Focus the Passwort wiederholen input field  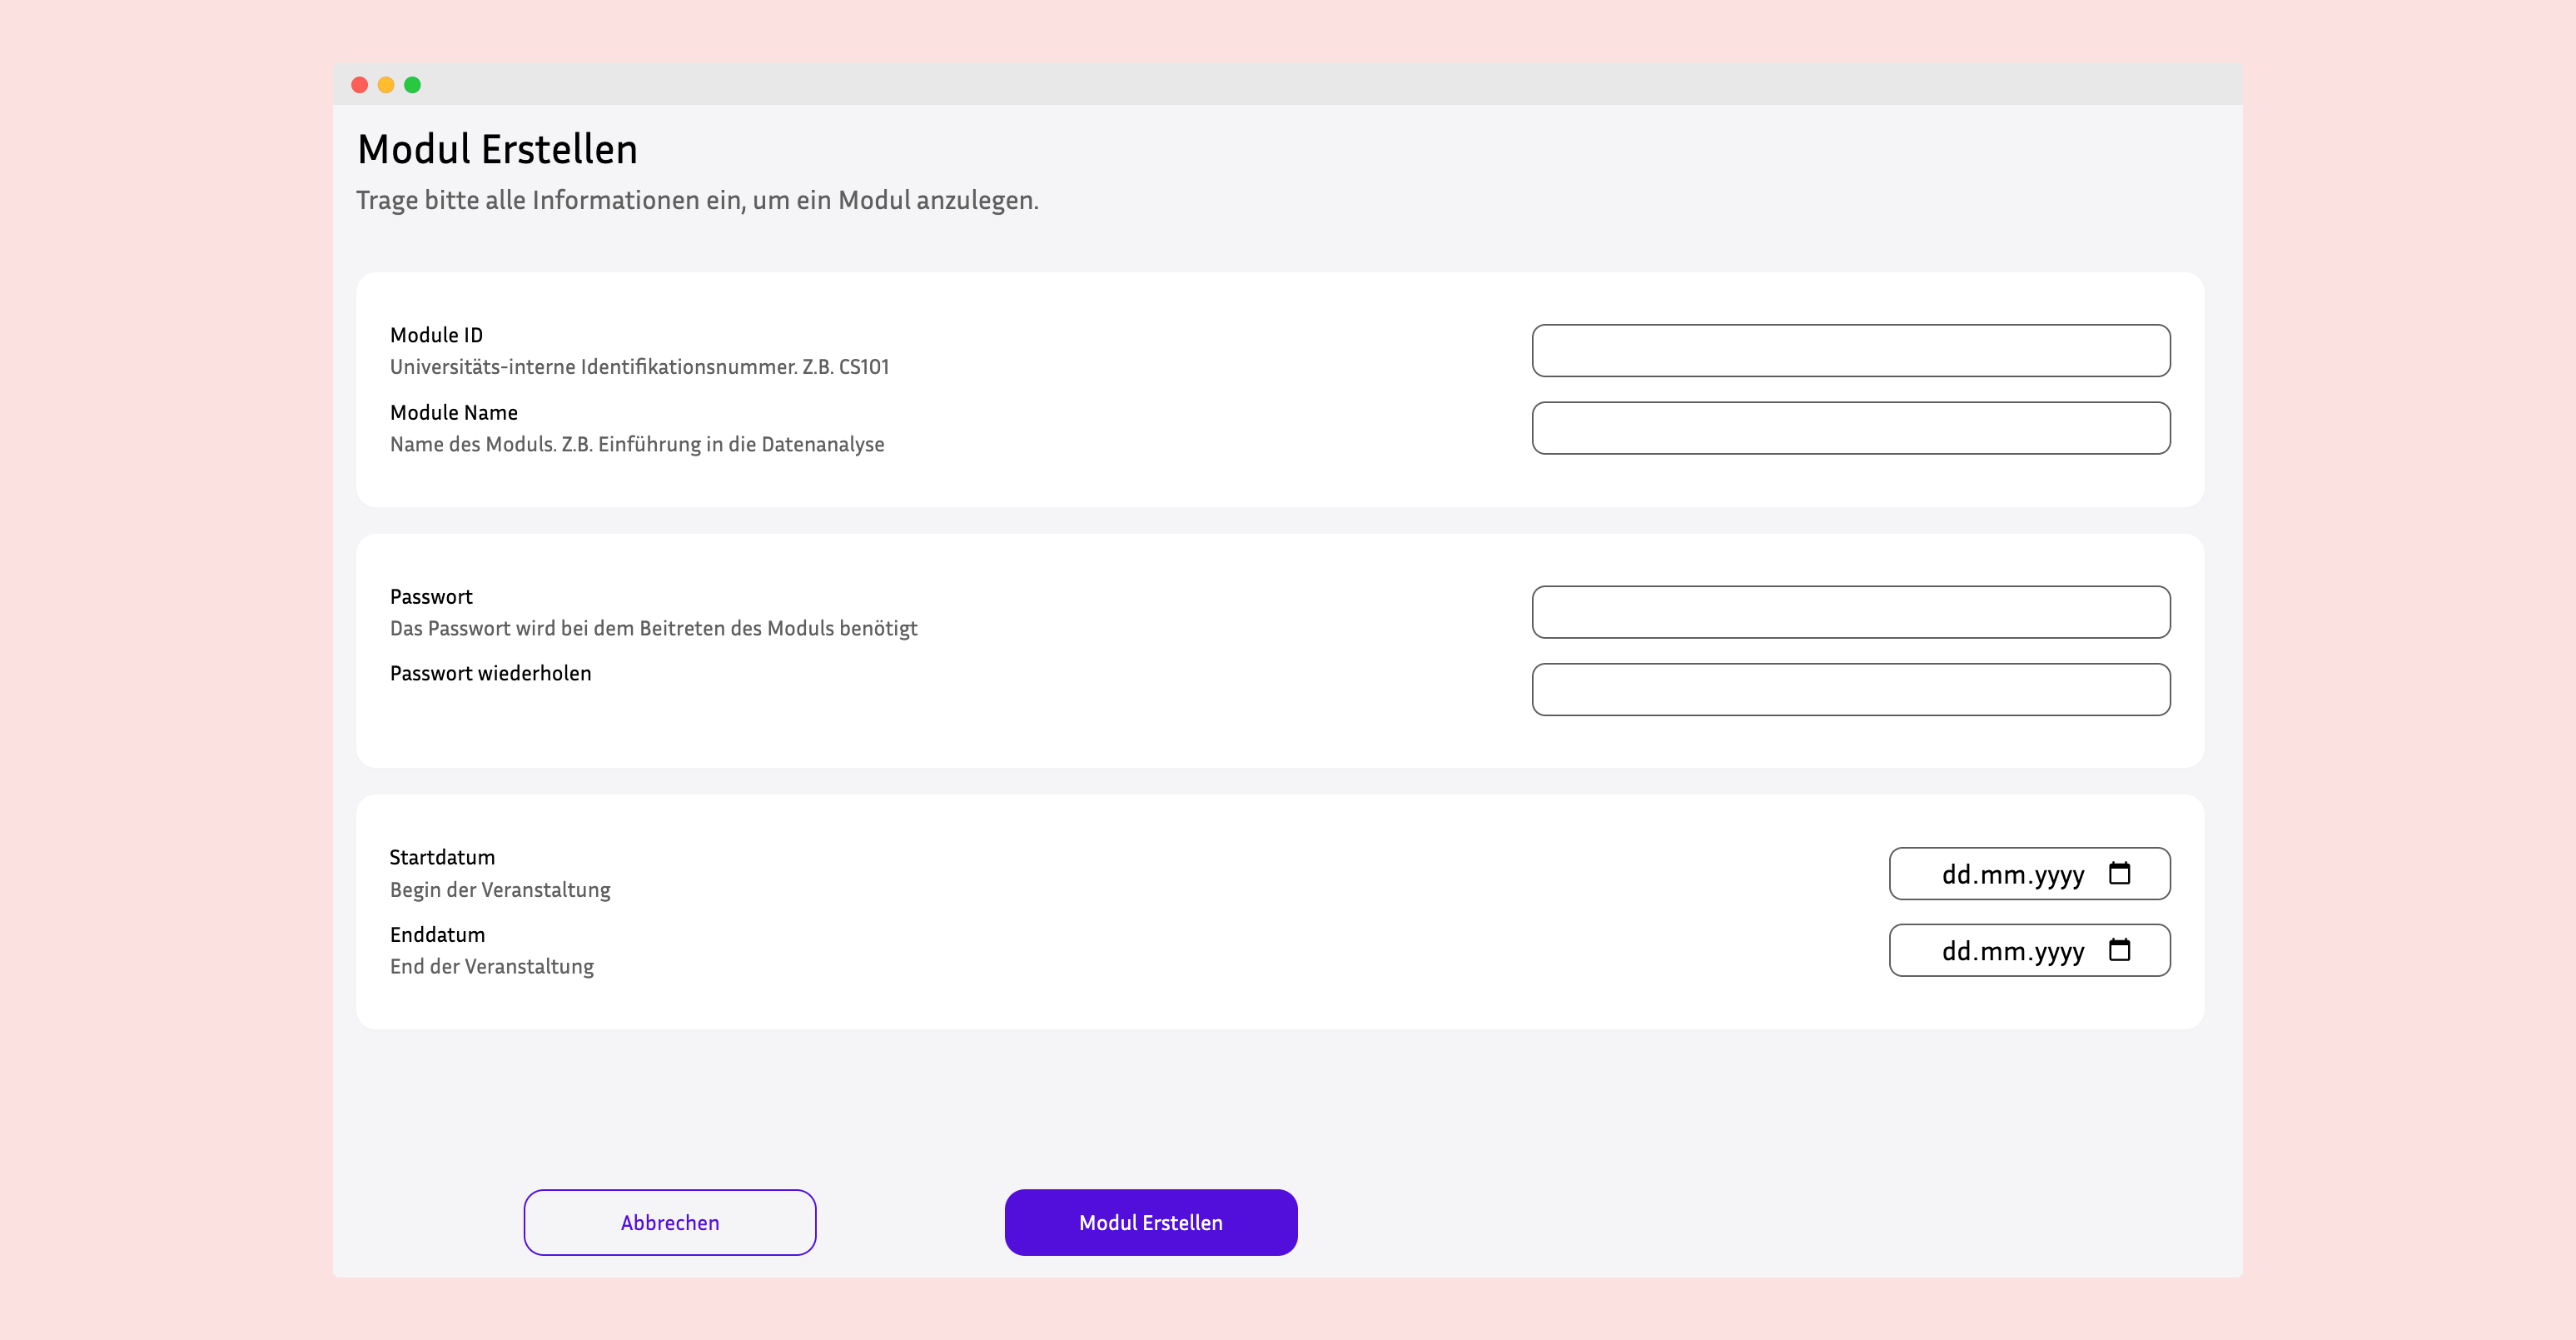point(1850,688)
